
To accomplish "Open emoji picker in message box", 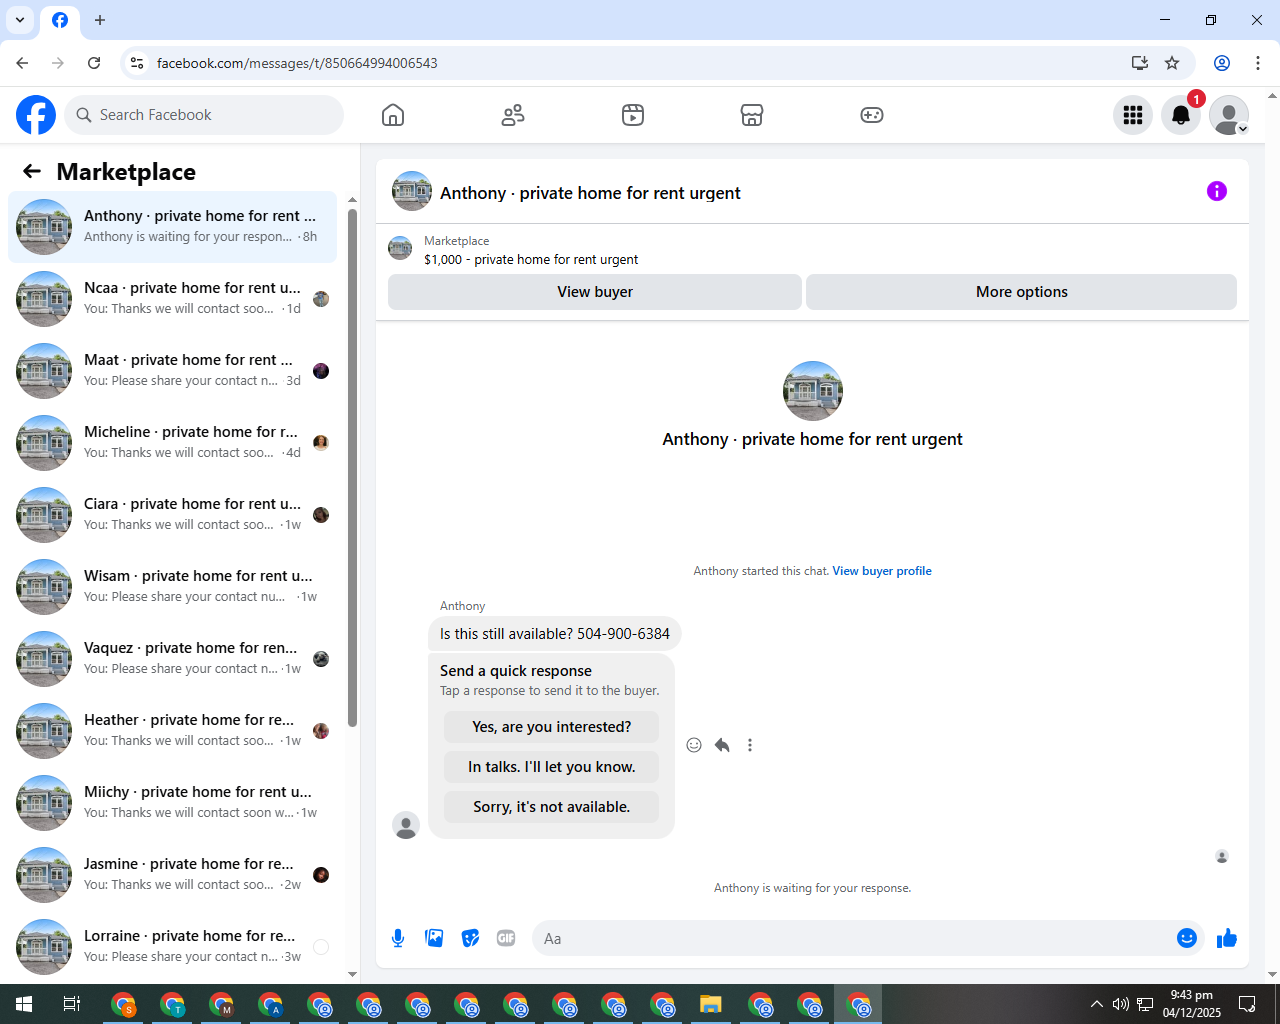I will click(x=1187, y=938).
